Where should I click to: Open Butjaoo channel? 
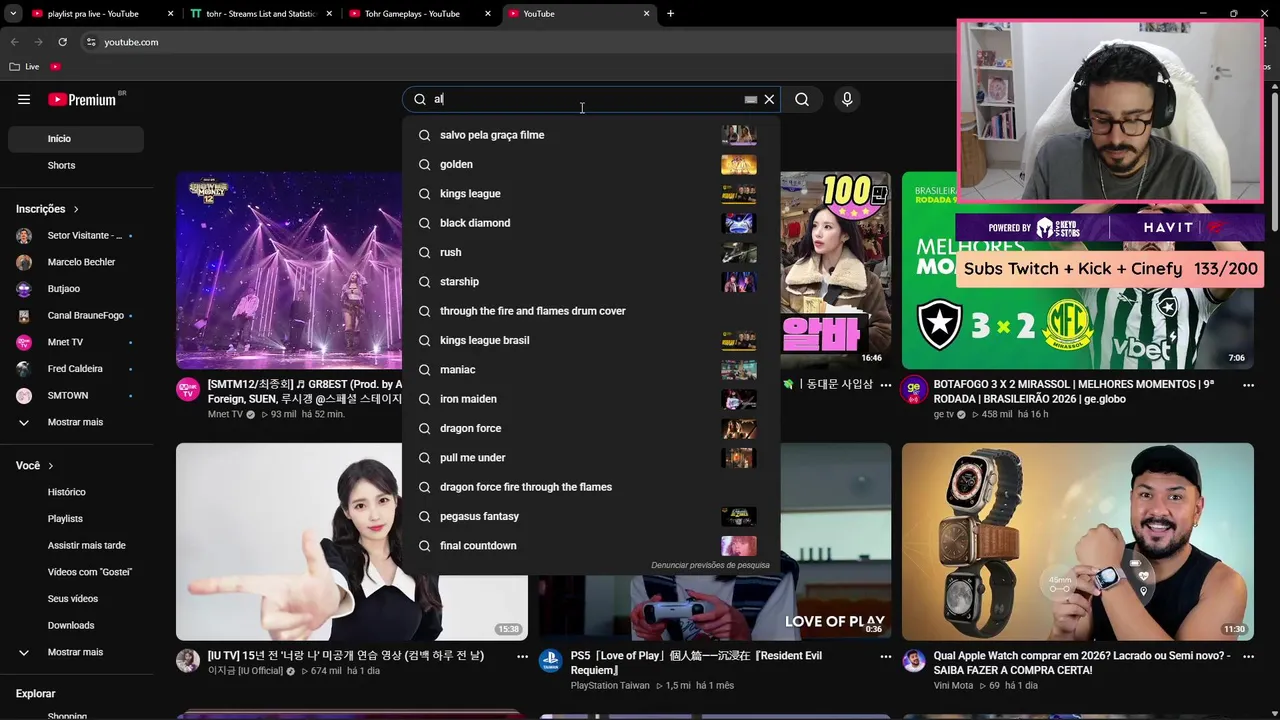coord(76,289)
